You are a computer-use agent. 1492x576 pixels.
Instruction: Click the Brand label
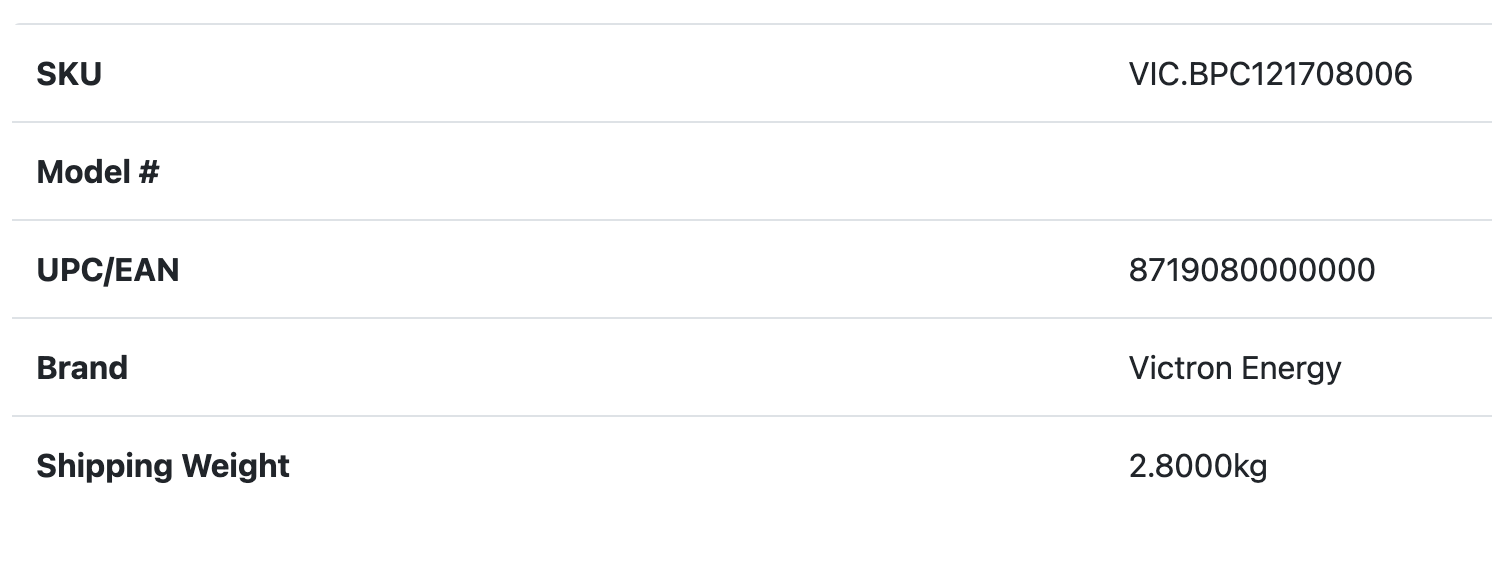[82, 368]
